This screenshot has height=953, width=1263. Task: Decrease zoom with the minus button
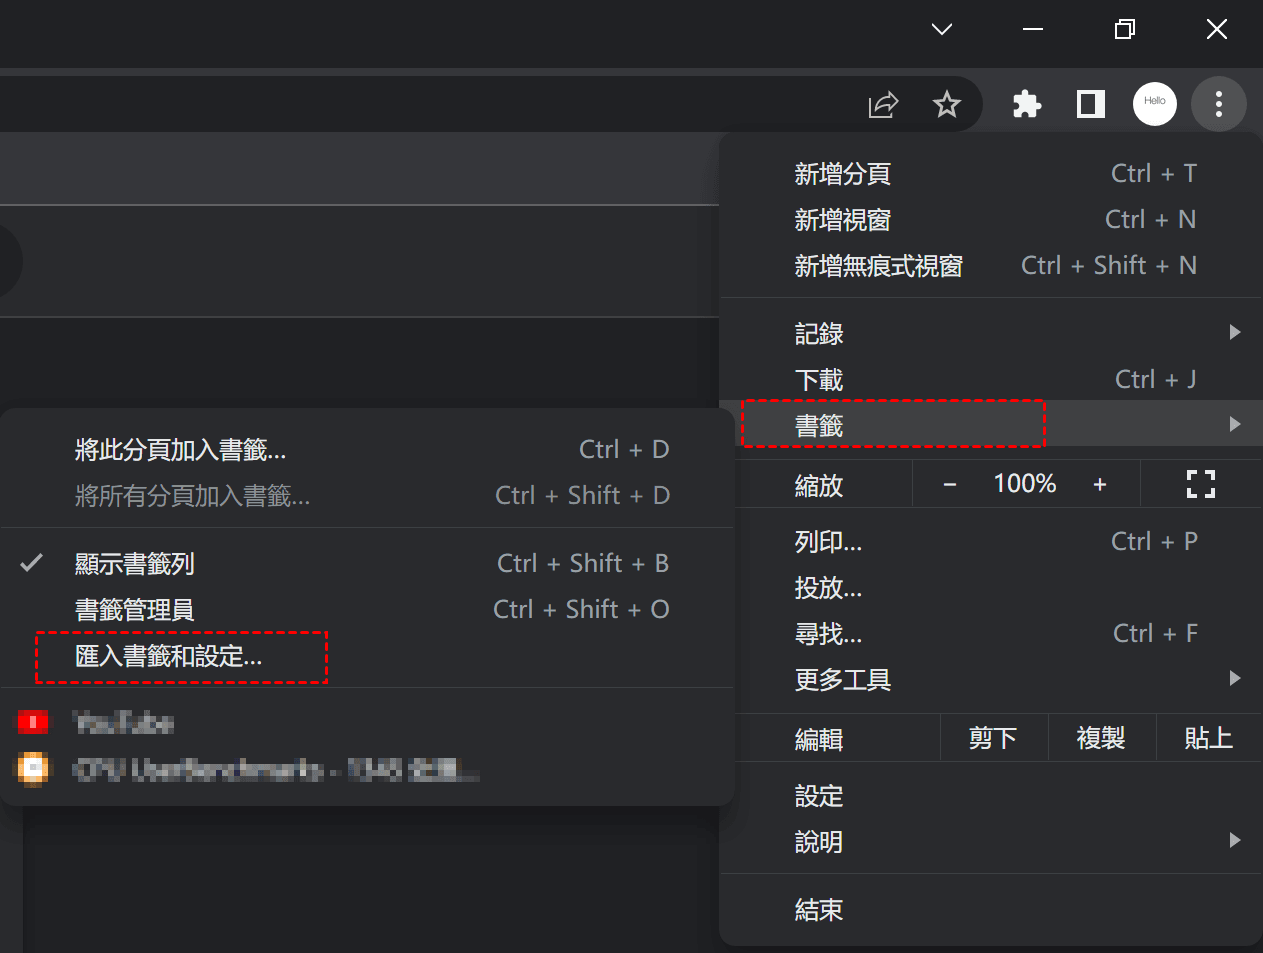click(950, 485)
